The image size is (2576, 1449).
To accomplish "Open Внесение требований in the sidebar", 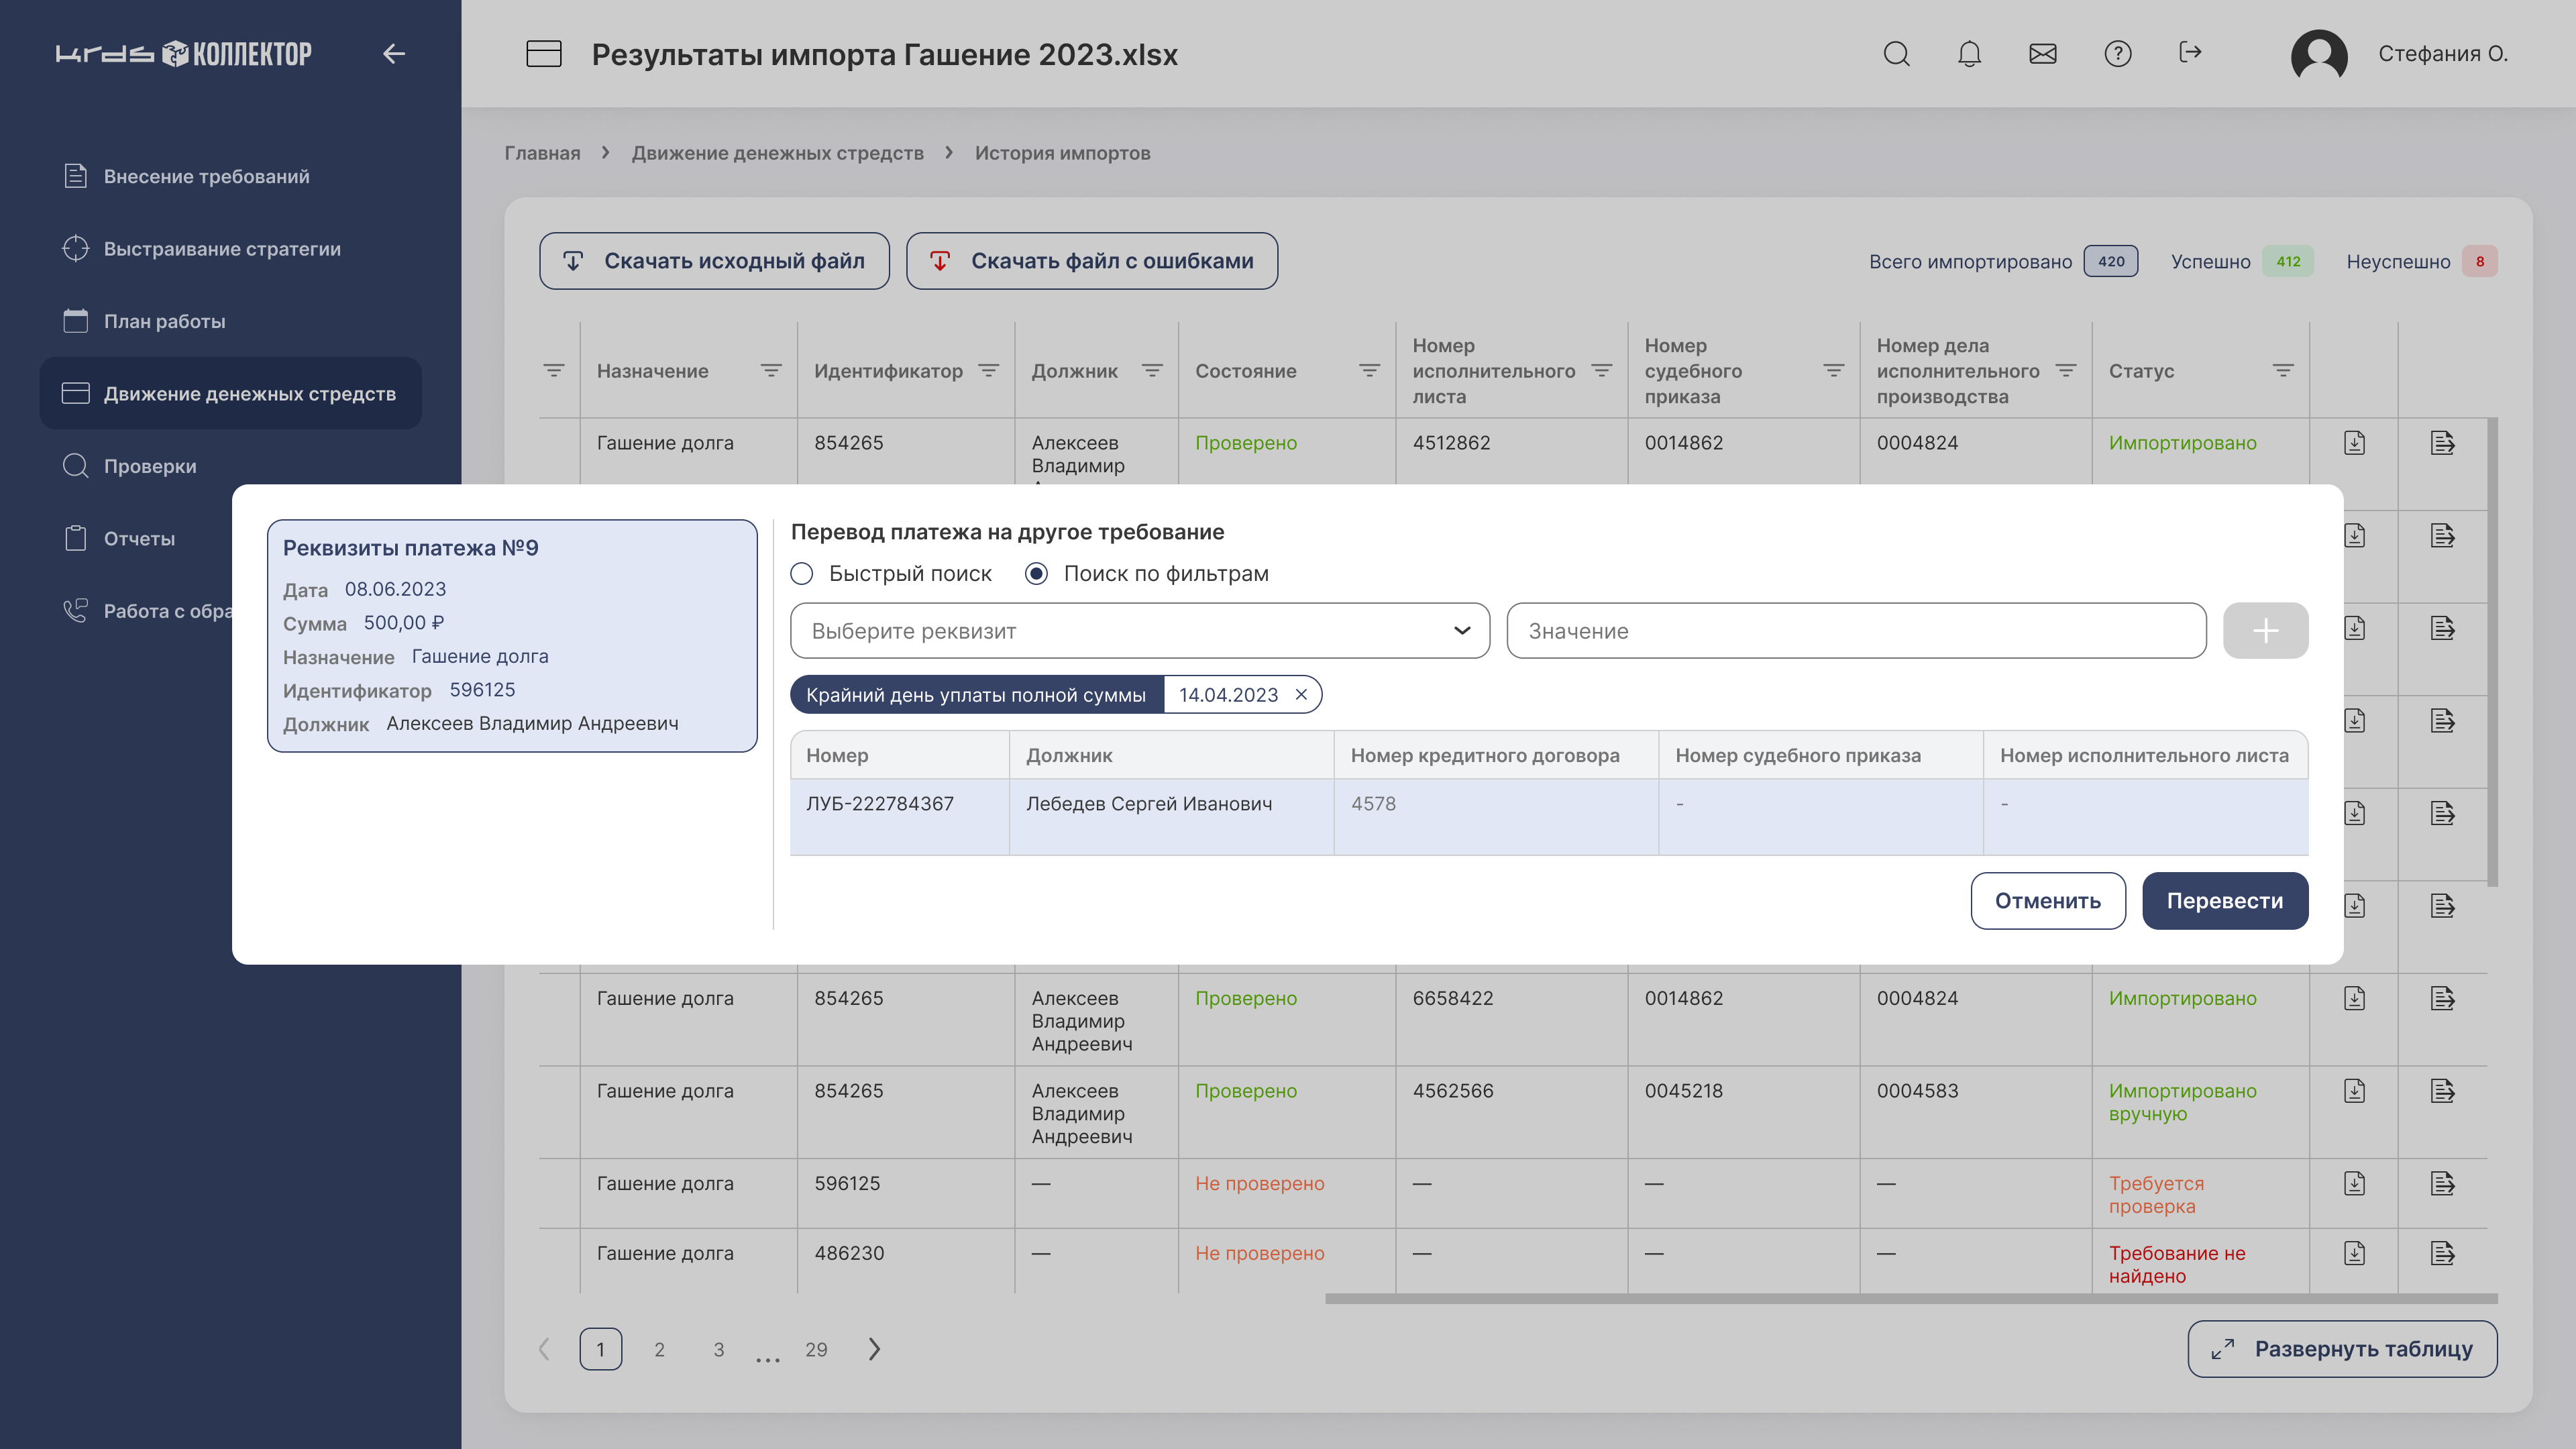I will (206, 176).
